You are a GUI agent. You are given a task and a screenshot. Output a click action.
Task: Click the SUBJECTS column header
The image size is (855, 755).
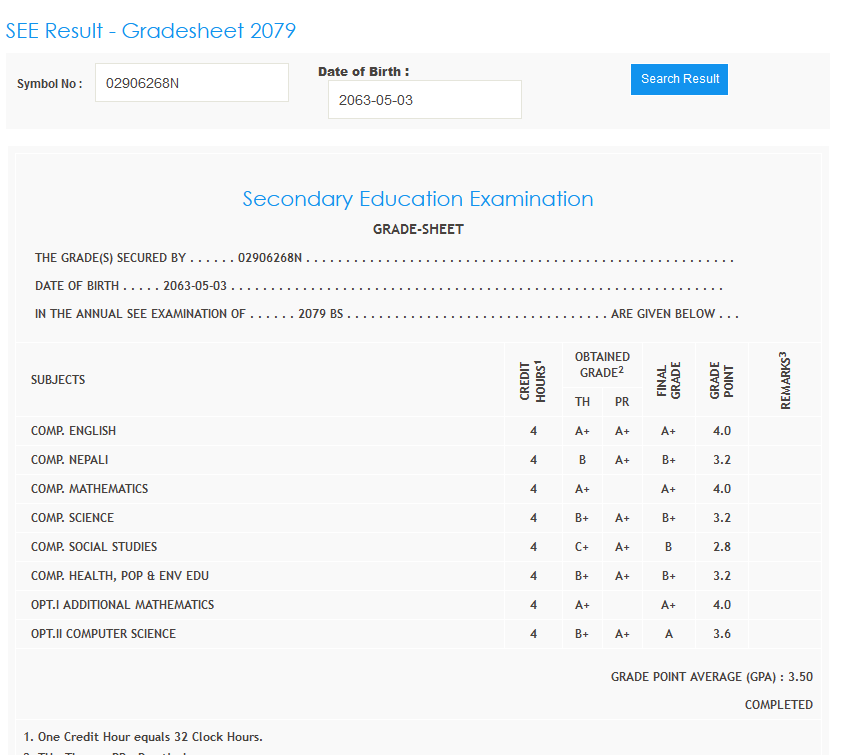[x=58, y=380]
